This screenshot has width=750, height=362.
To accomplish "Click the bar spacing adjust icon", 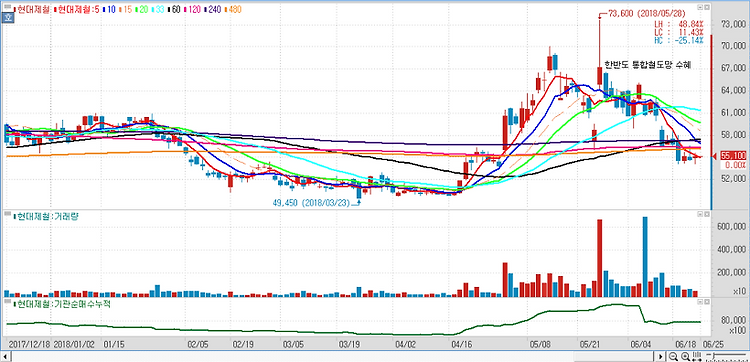I will coord(698,356).
